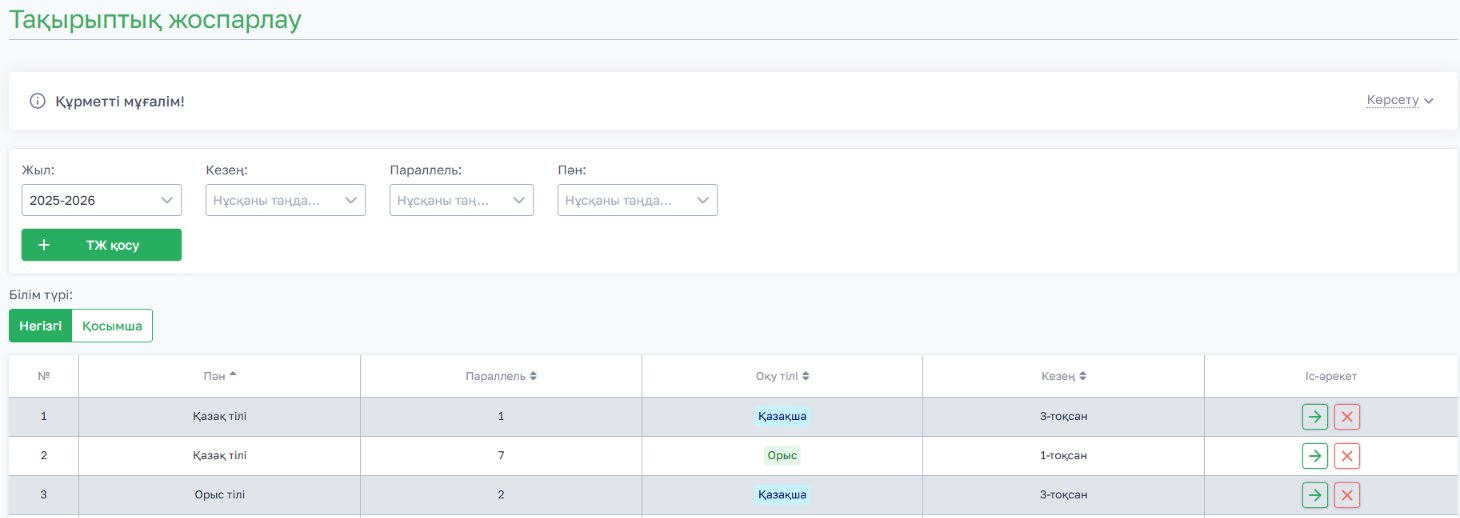
Task: Click the info icon beside Құрметті мұғалім
Action: (38, 101)
